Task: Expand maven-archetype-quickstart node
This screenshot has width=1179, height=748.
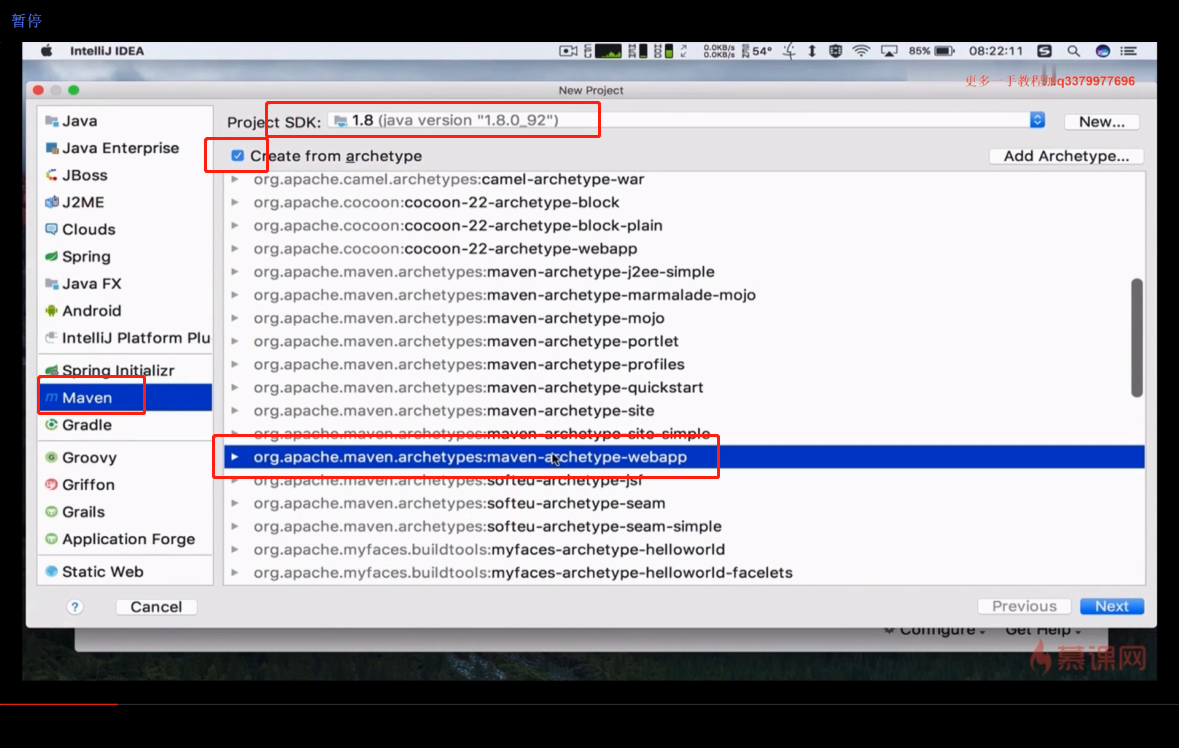Action: coord(235,387)
